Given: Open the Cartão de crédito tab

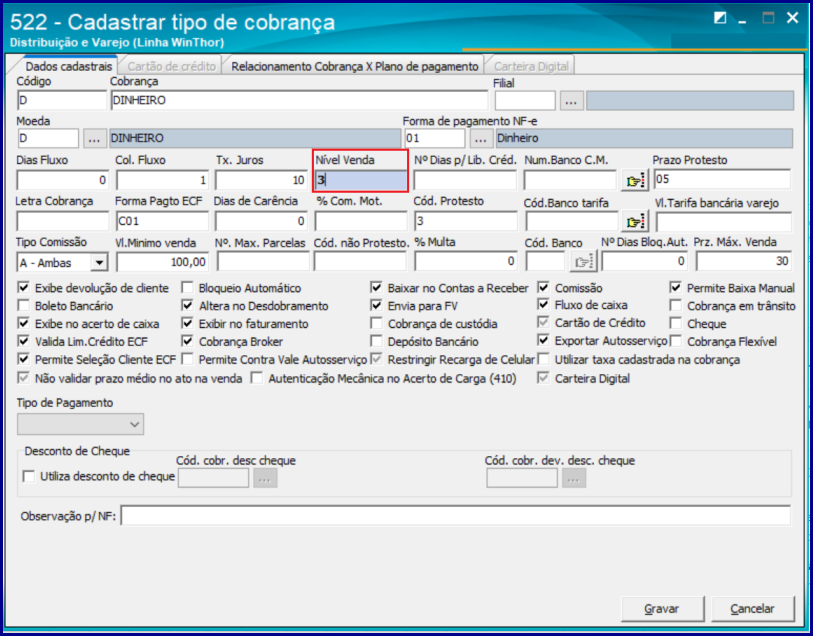Looking at the screenshot, I should [171, 66].
